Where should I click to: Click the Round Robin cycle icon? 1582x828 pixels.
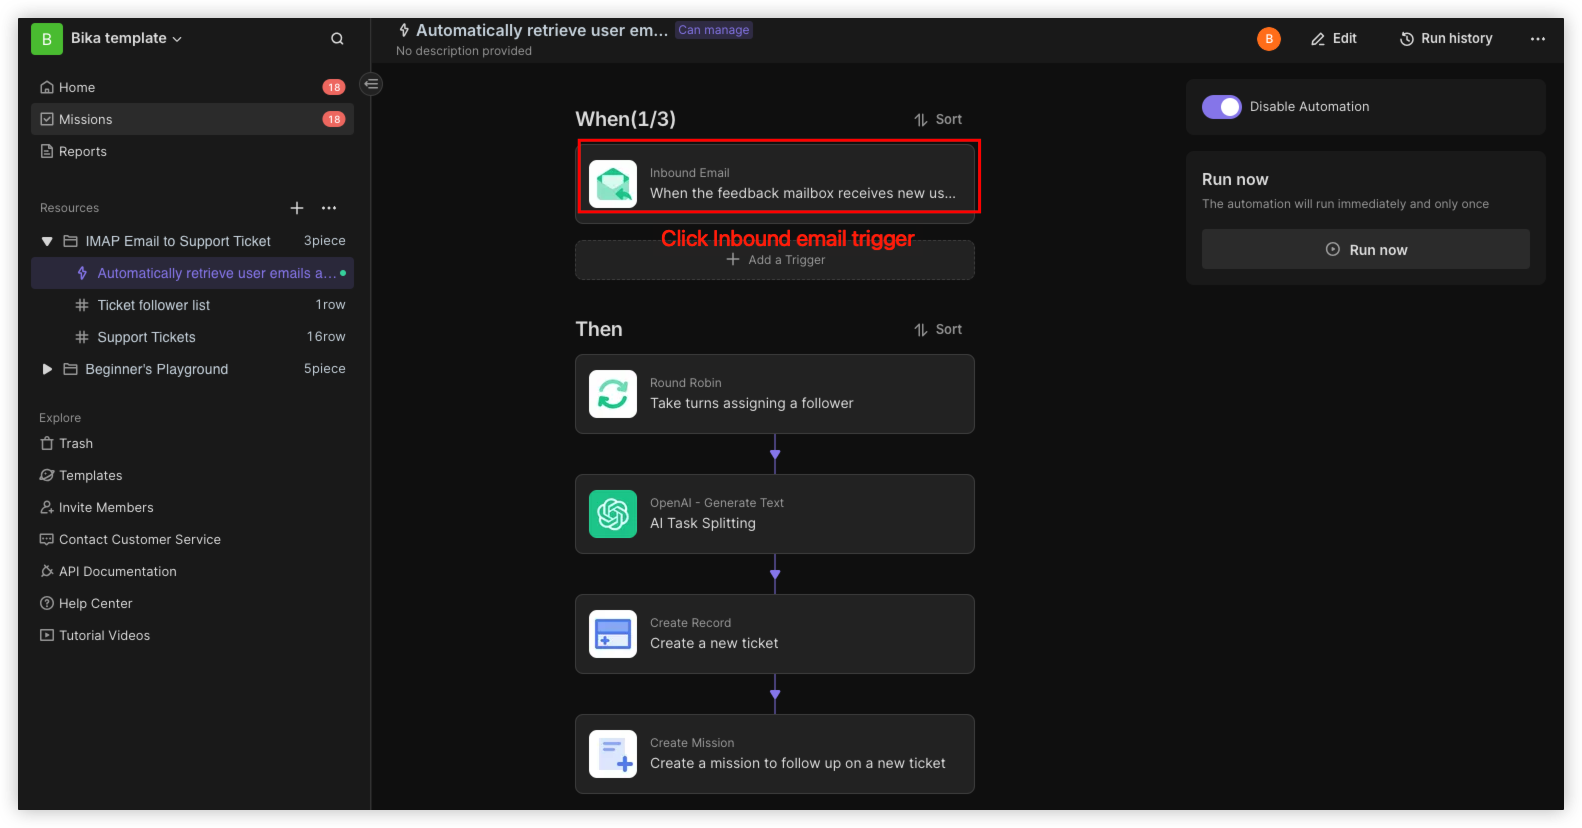pos(613,394)
